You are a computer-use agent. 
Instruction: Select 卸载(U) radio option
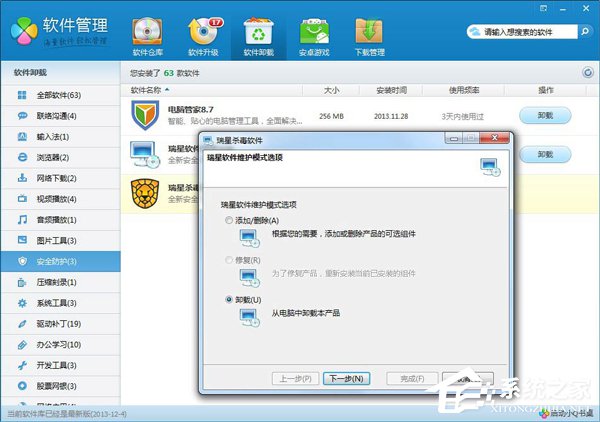click(x=229, y=300)
